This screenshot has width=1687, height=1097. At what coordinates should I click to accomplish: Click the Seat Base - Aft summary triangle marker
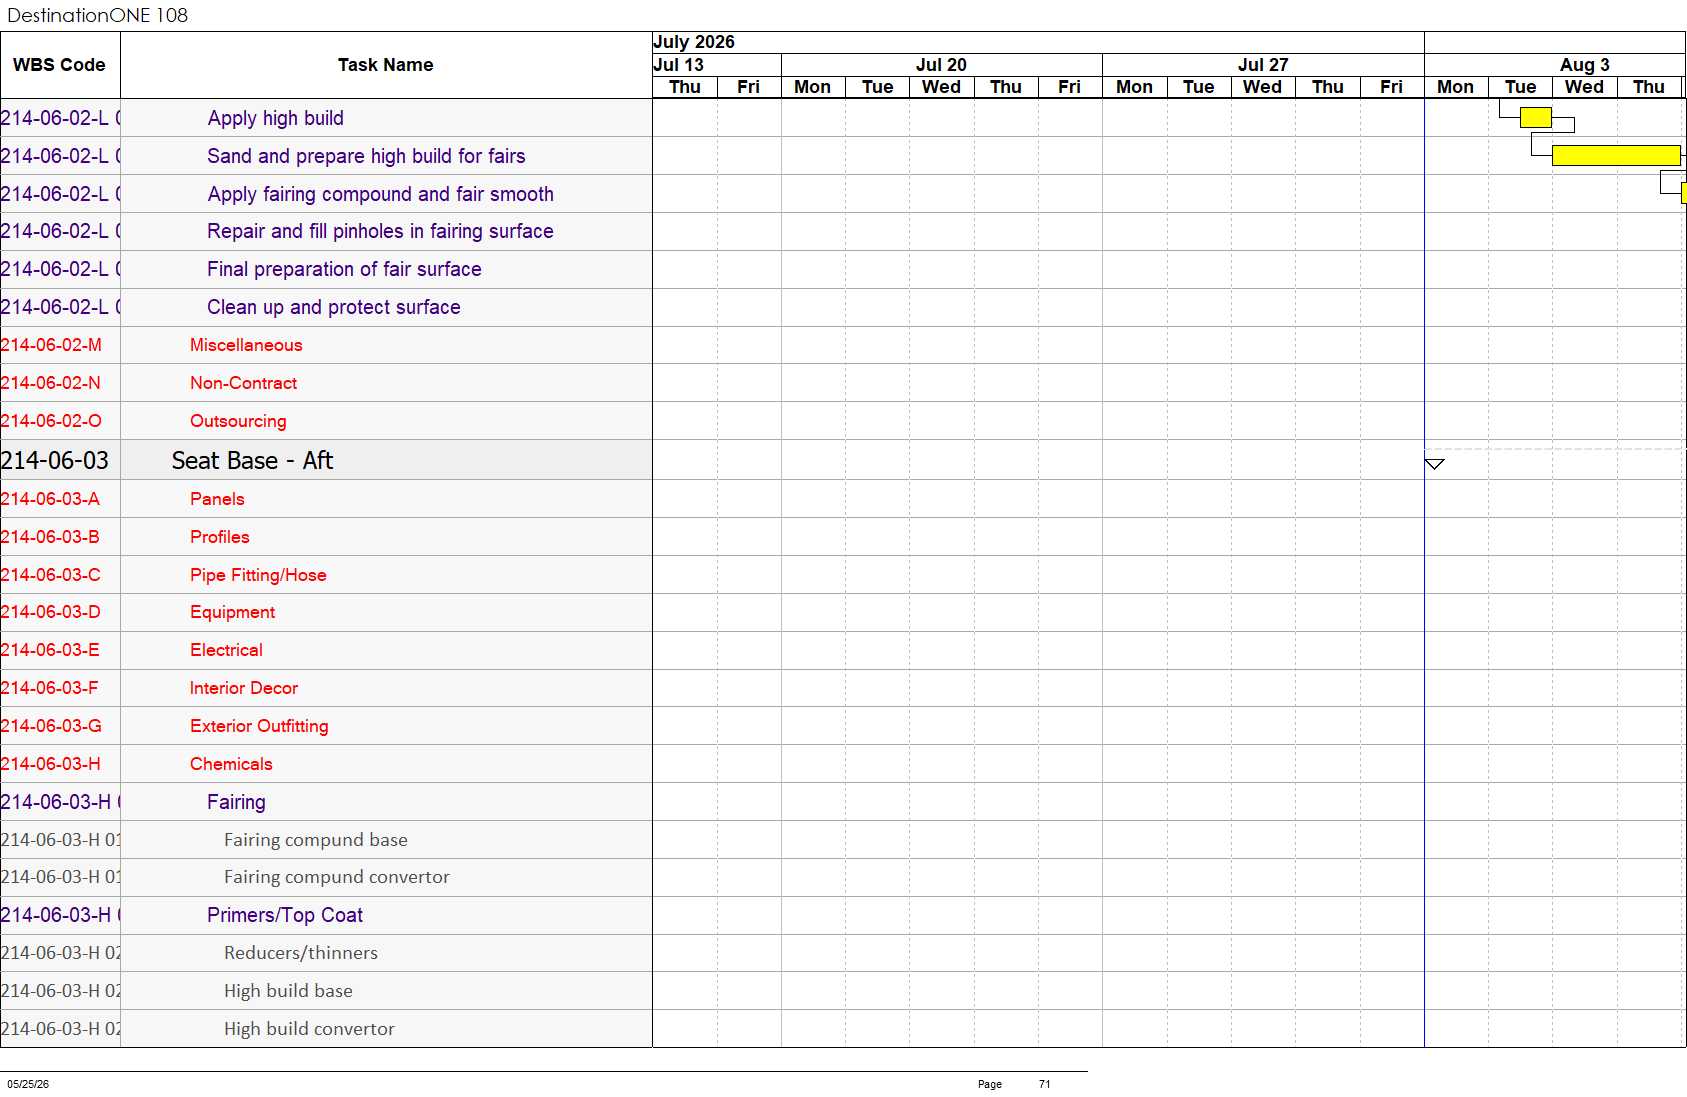tap(1434, 464)
